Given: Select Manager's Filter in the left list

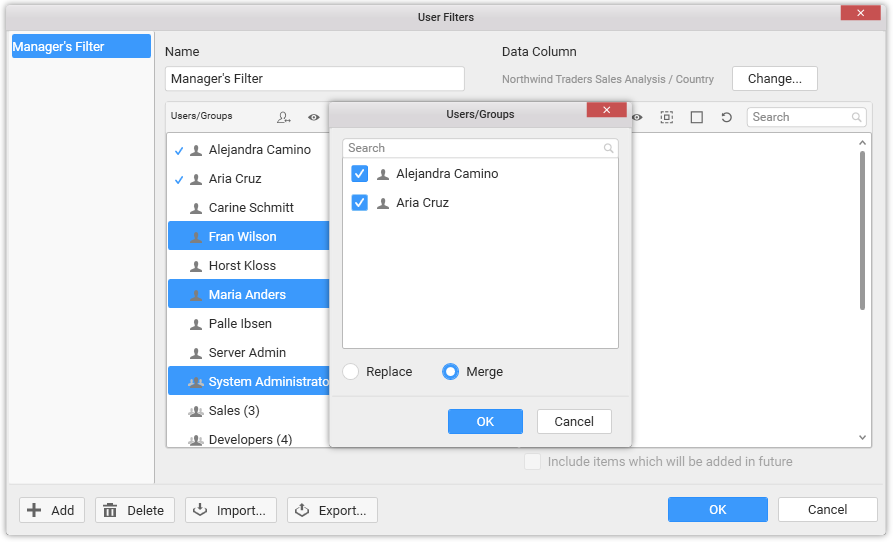Looking at the screenshot, I should point(81,46).
